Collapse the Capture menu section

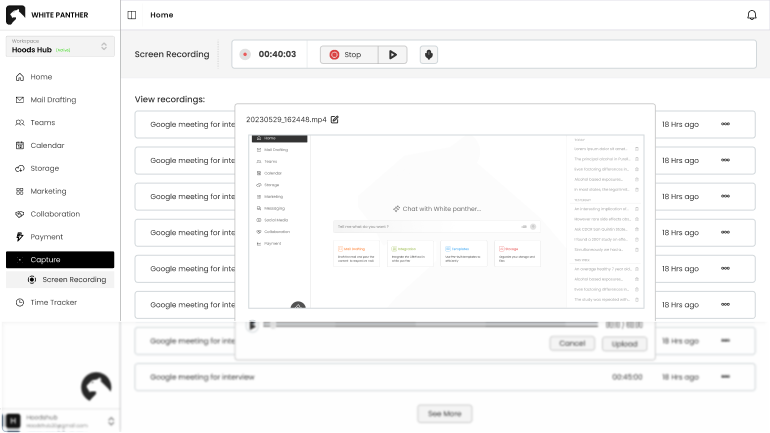tap(58, 260)
